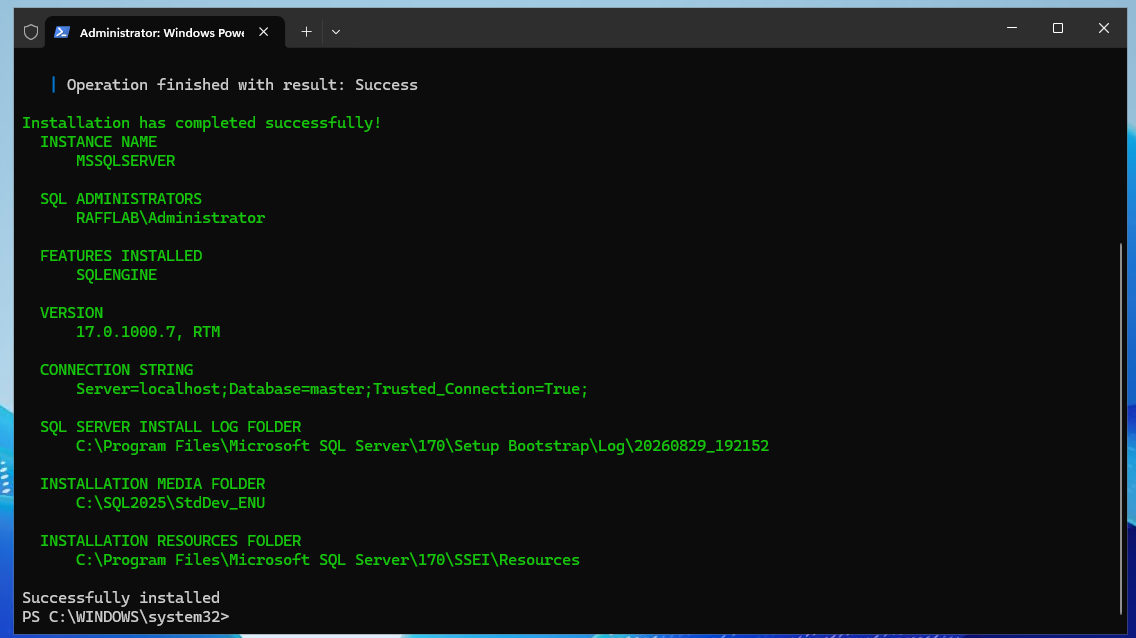This screenshot has width=1136, height=638.
Task: Minimize the terminal window
Action: 1012,28
